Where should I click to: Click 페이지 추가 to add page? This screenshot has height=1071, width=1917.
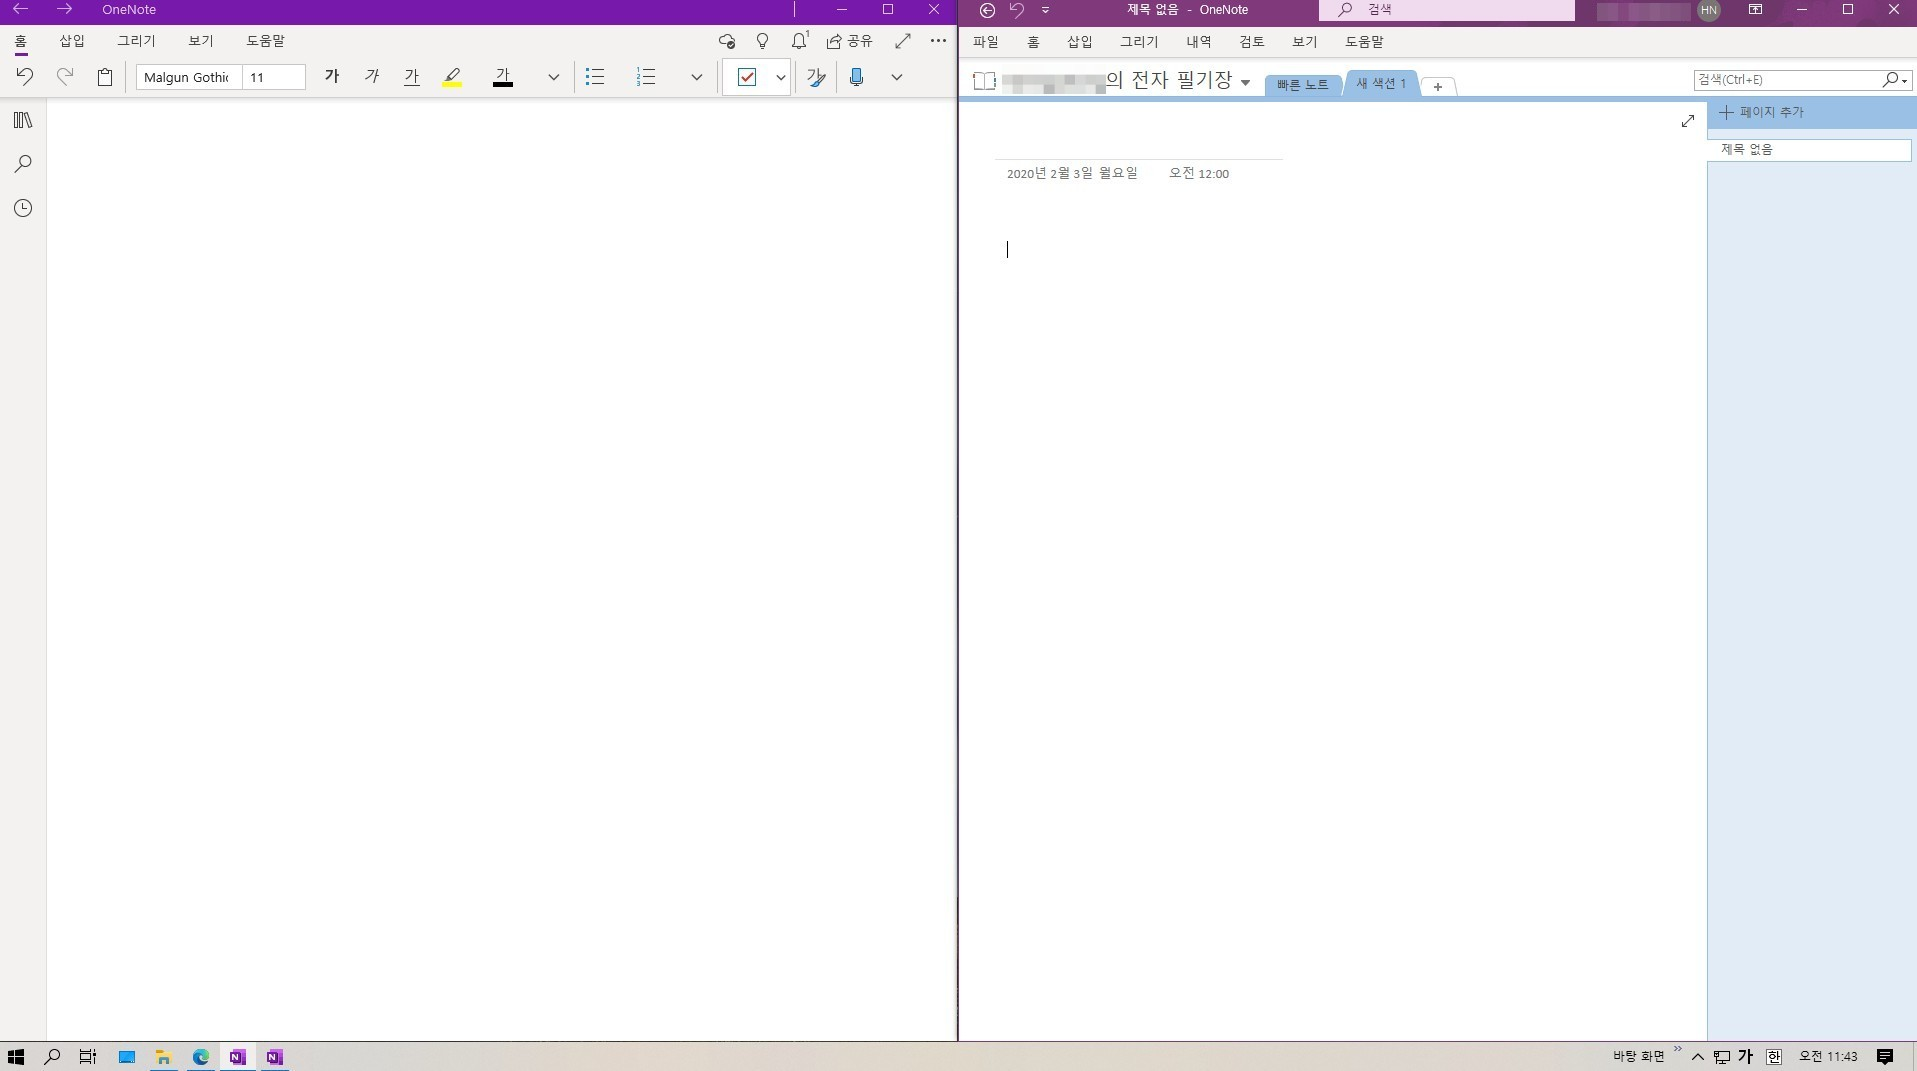[1761, 112]
